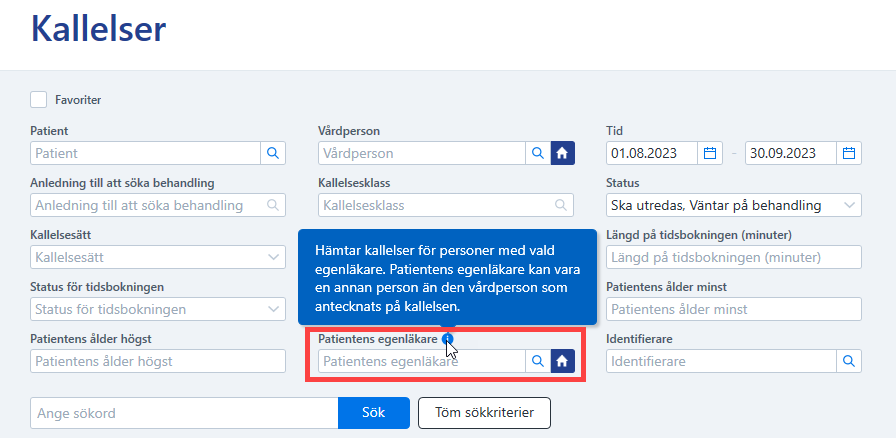Focus Anledning till att söka behandling field

coord(158,205)
